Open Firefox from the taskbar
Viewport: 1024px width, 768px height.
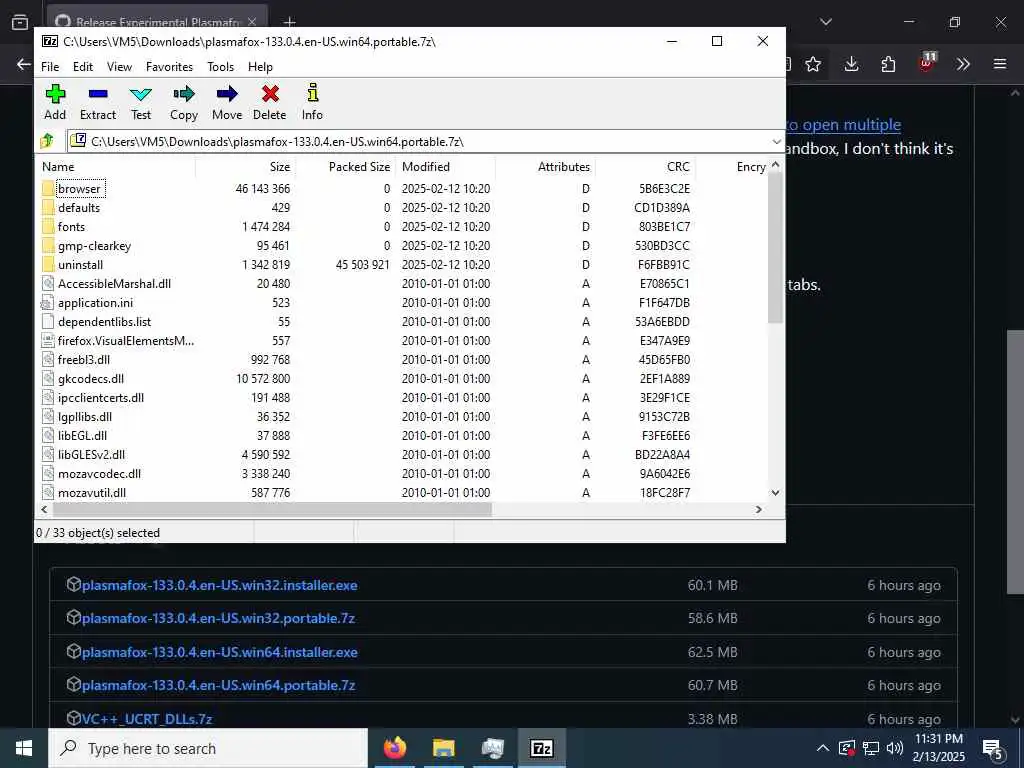394,748
